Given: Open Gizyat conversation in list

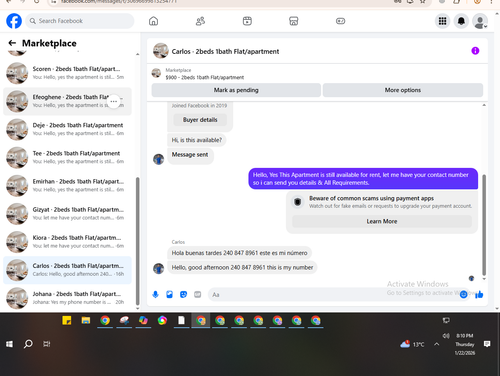Looking at the screenshot, I should tap(67, 214).
